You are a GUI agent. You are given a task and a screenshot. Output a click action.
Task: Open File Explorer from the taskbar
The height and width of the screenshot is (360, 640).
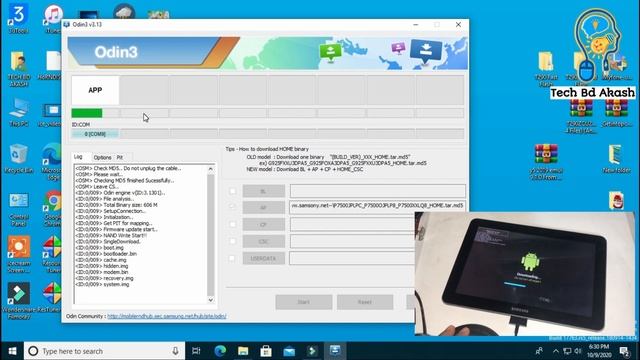[243, 351]
